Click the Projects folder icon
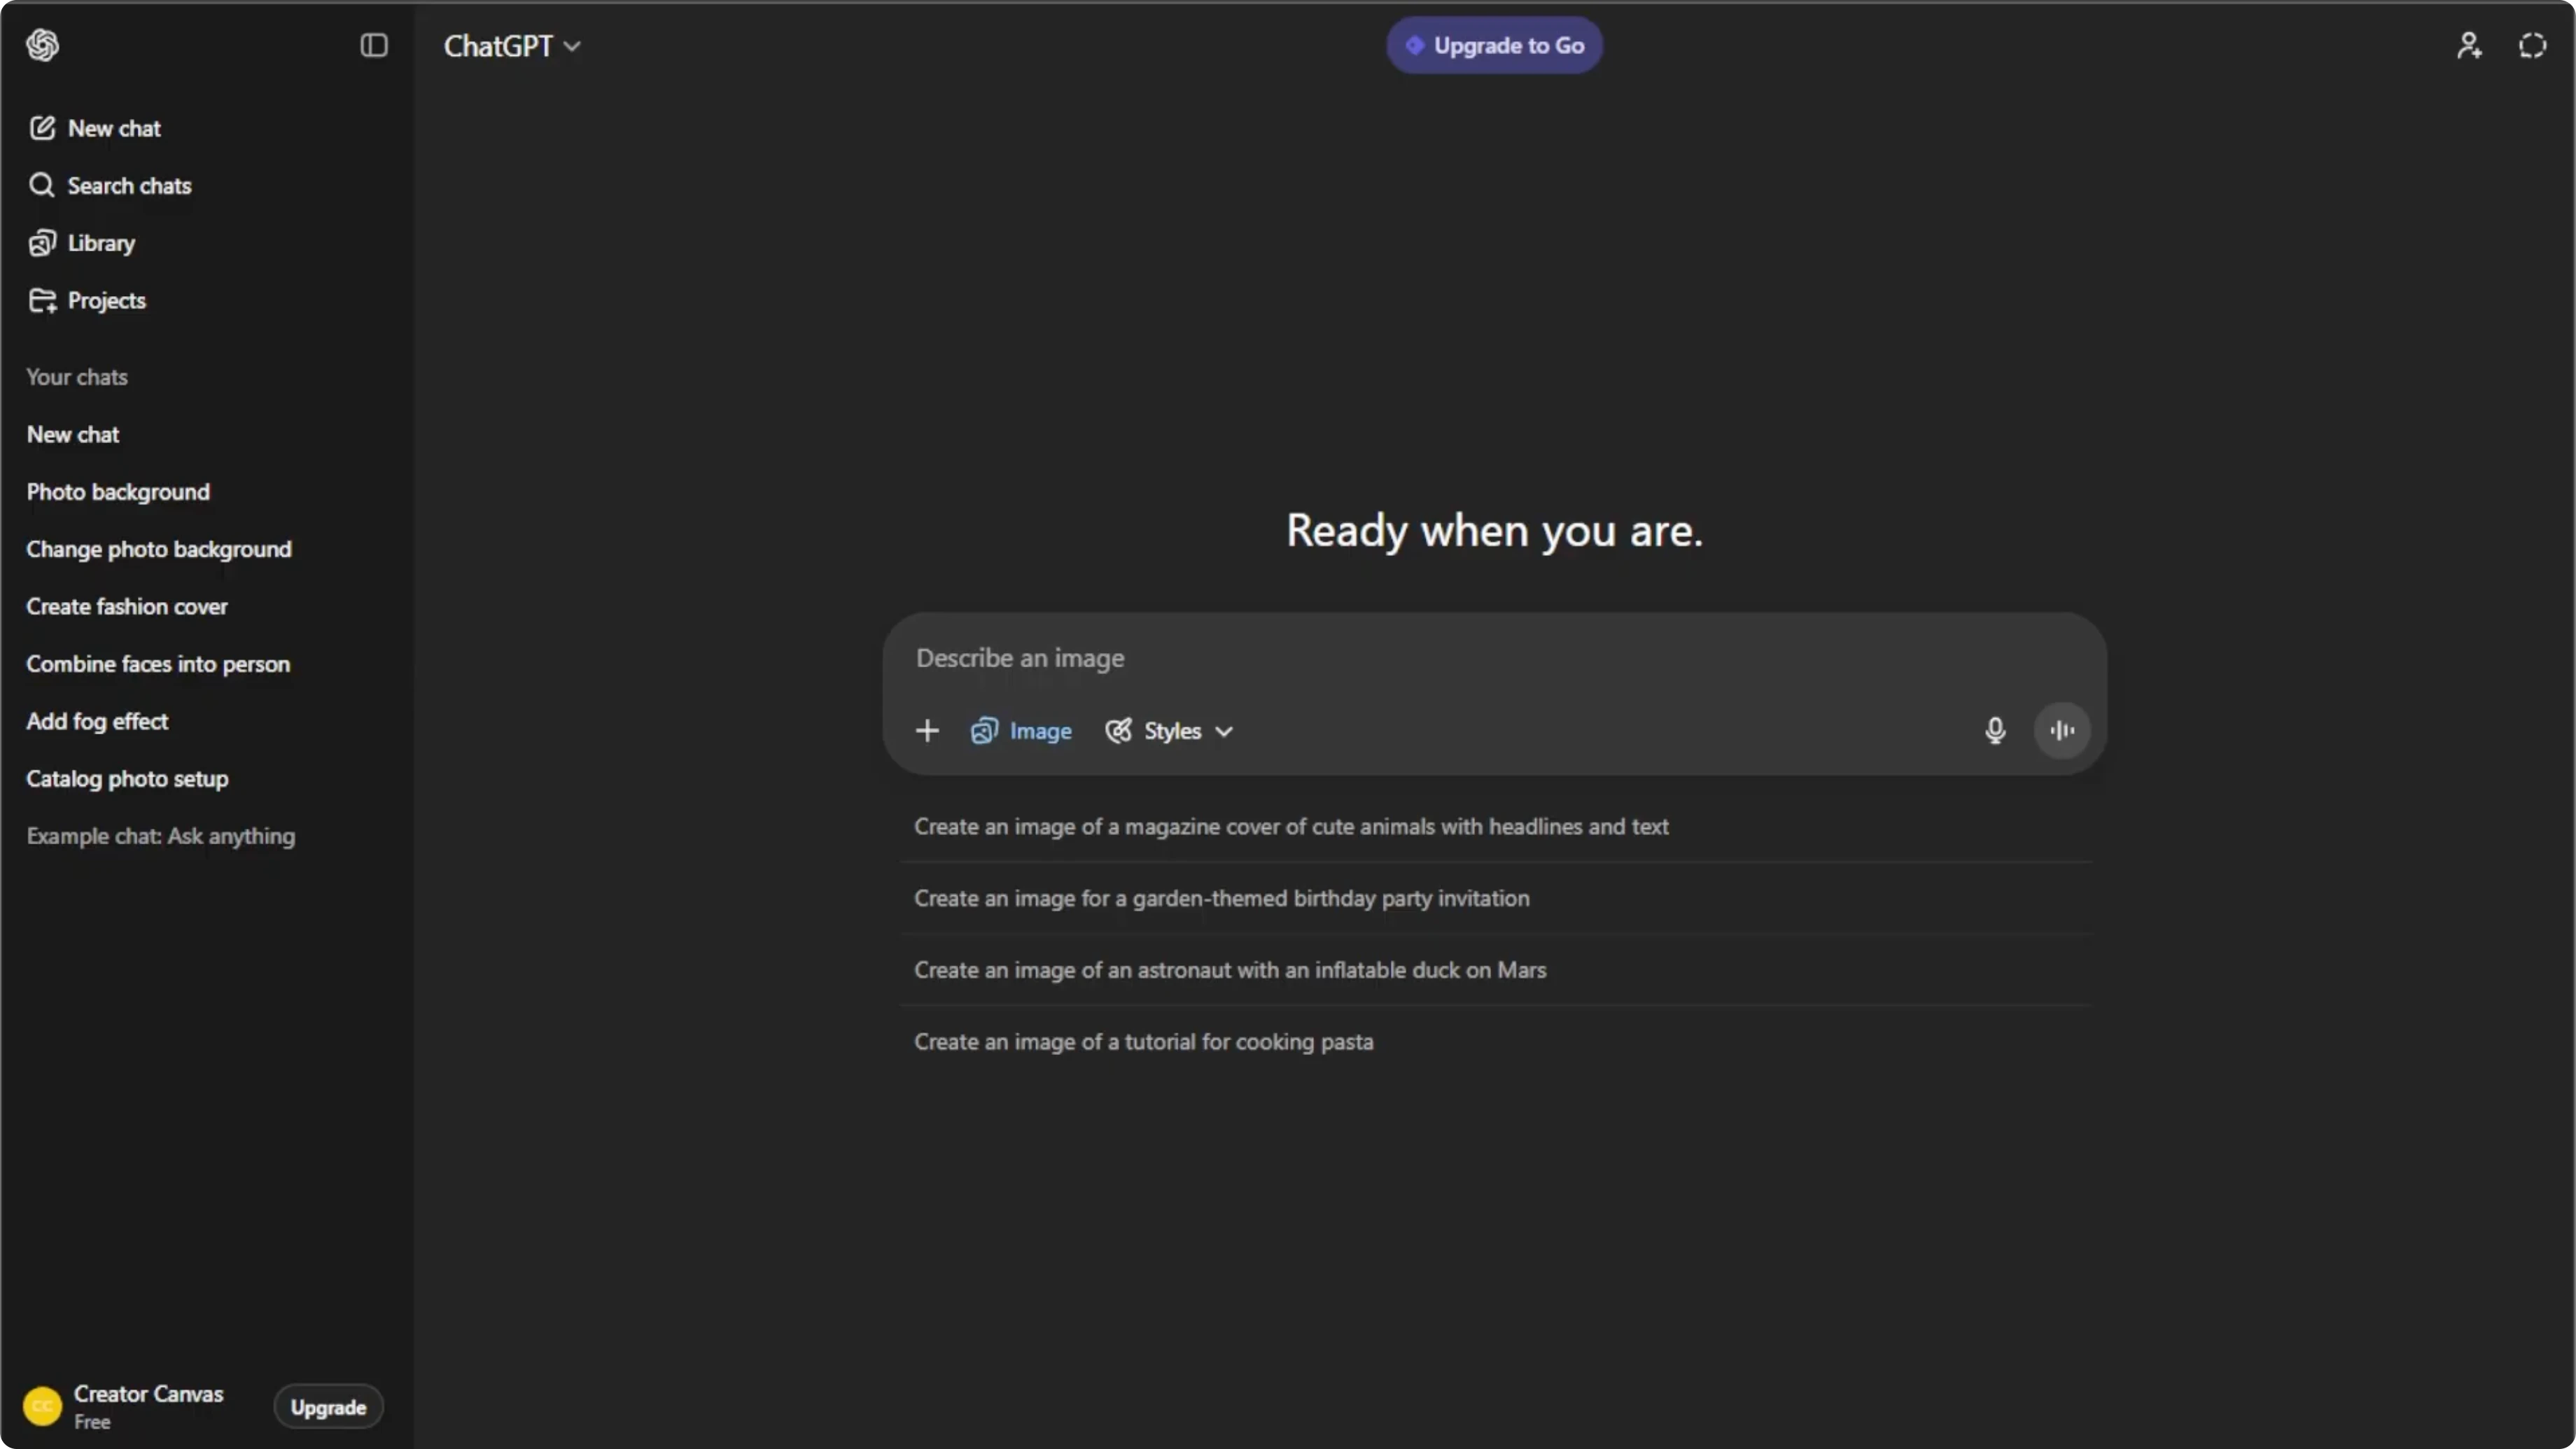 [x=42, y=300]
